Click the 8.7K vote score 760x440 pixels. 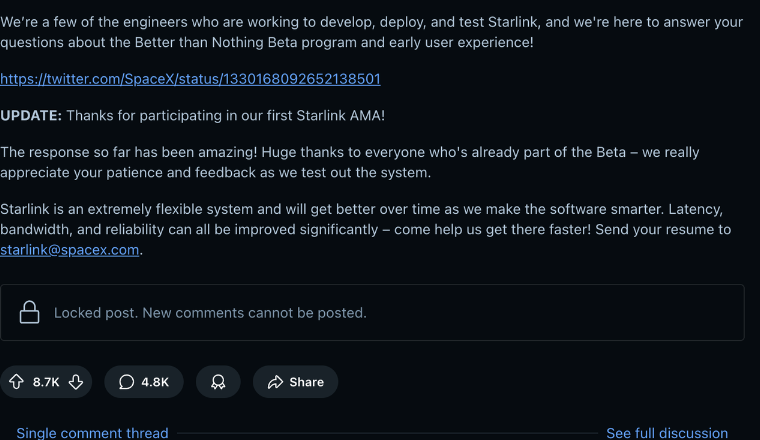point(46,382)
